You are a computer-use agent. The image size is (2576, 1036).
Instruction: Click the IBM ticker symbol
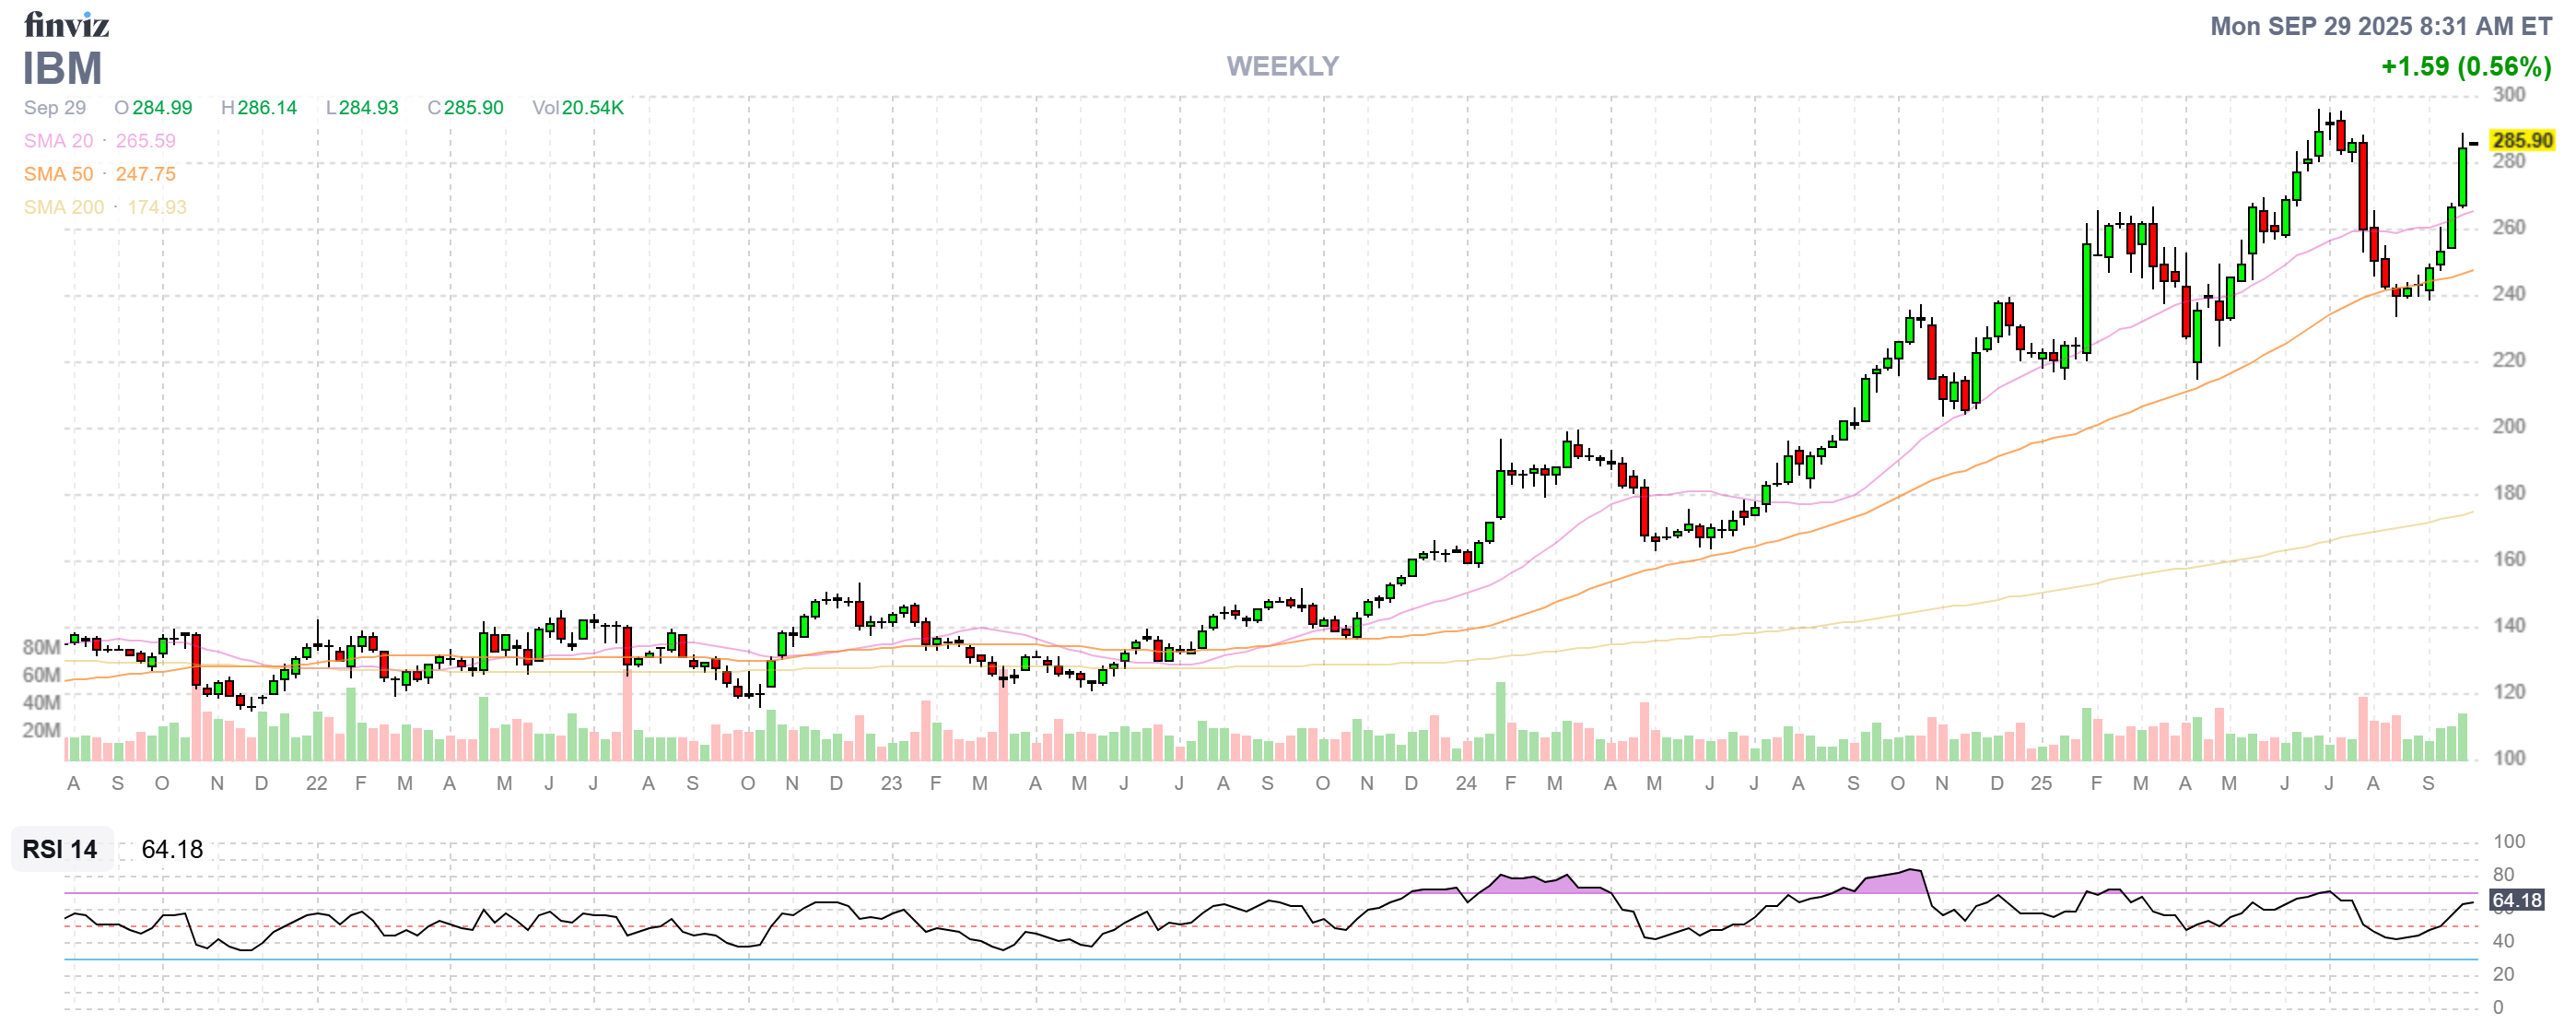(x=62, y=69)
